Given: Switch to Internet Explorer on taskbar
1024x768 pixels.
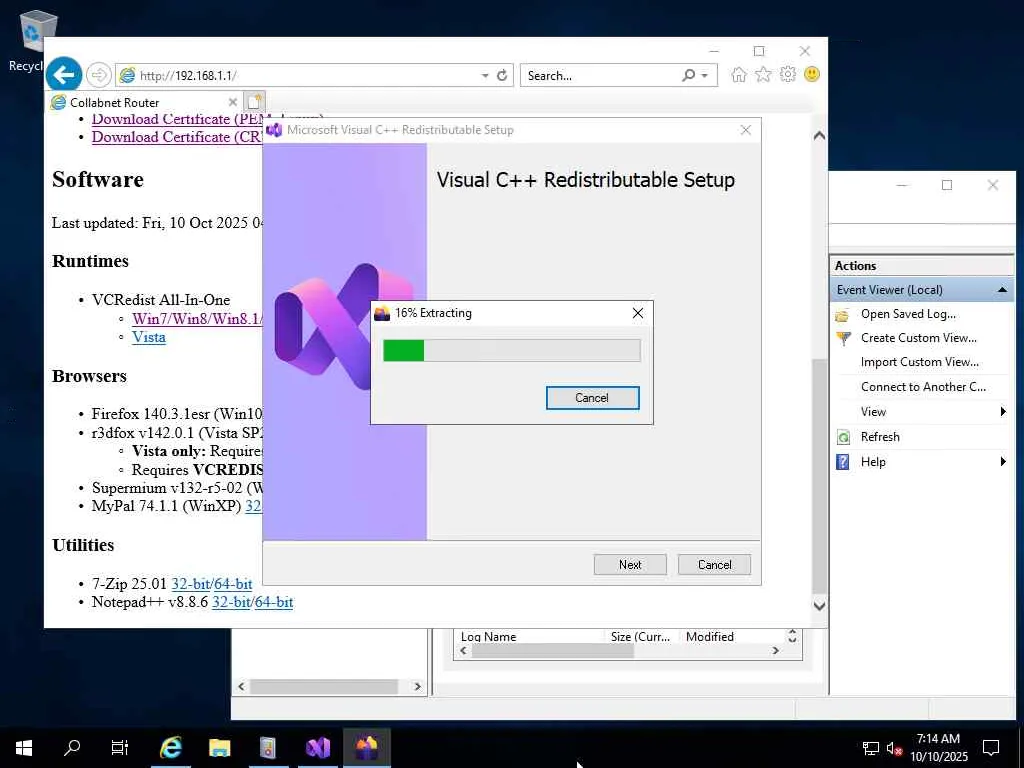Looking at the screenshot, I should (x=170, y=747).
